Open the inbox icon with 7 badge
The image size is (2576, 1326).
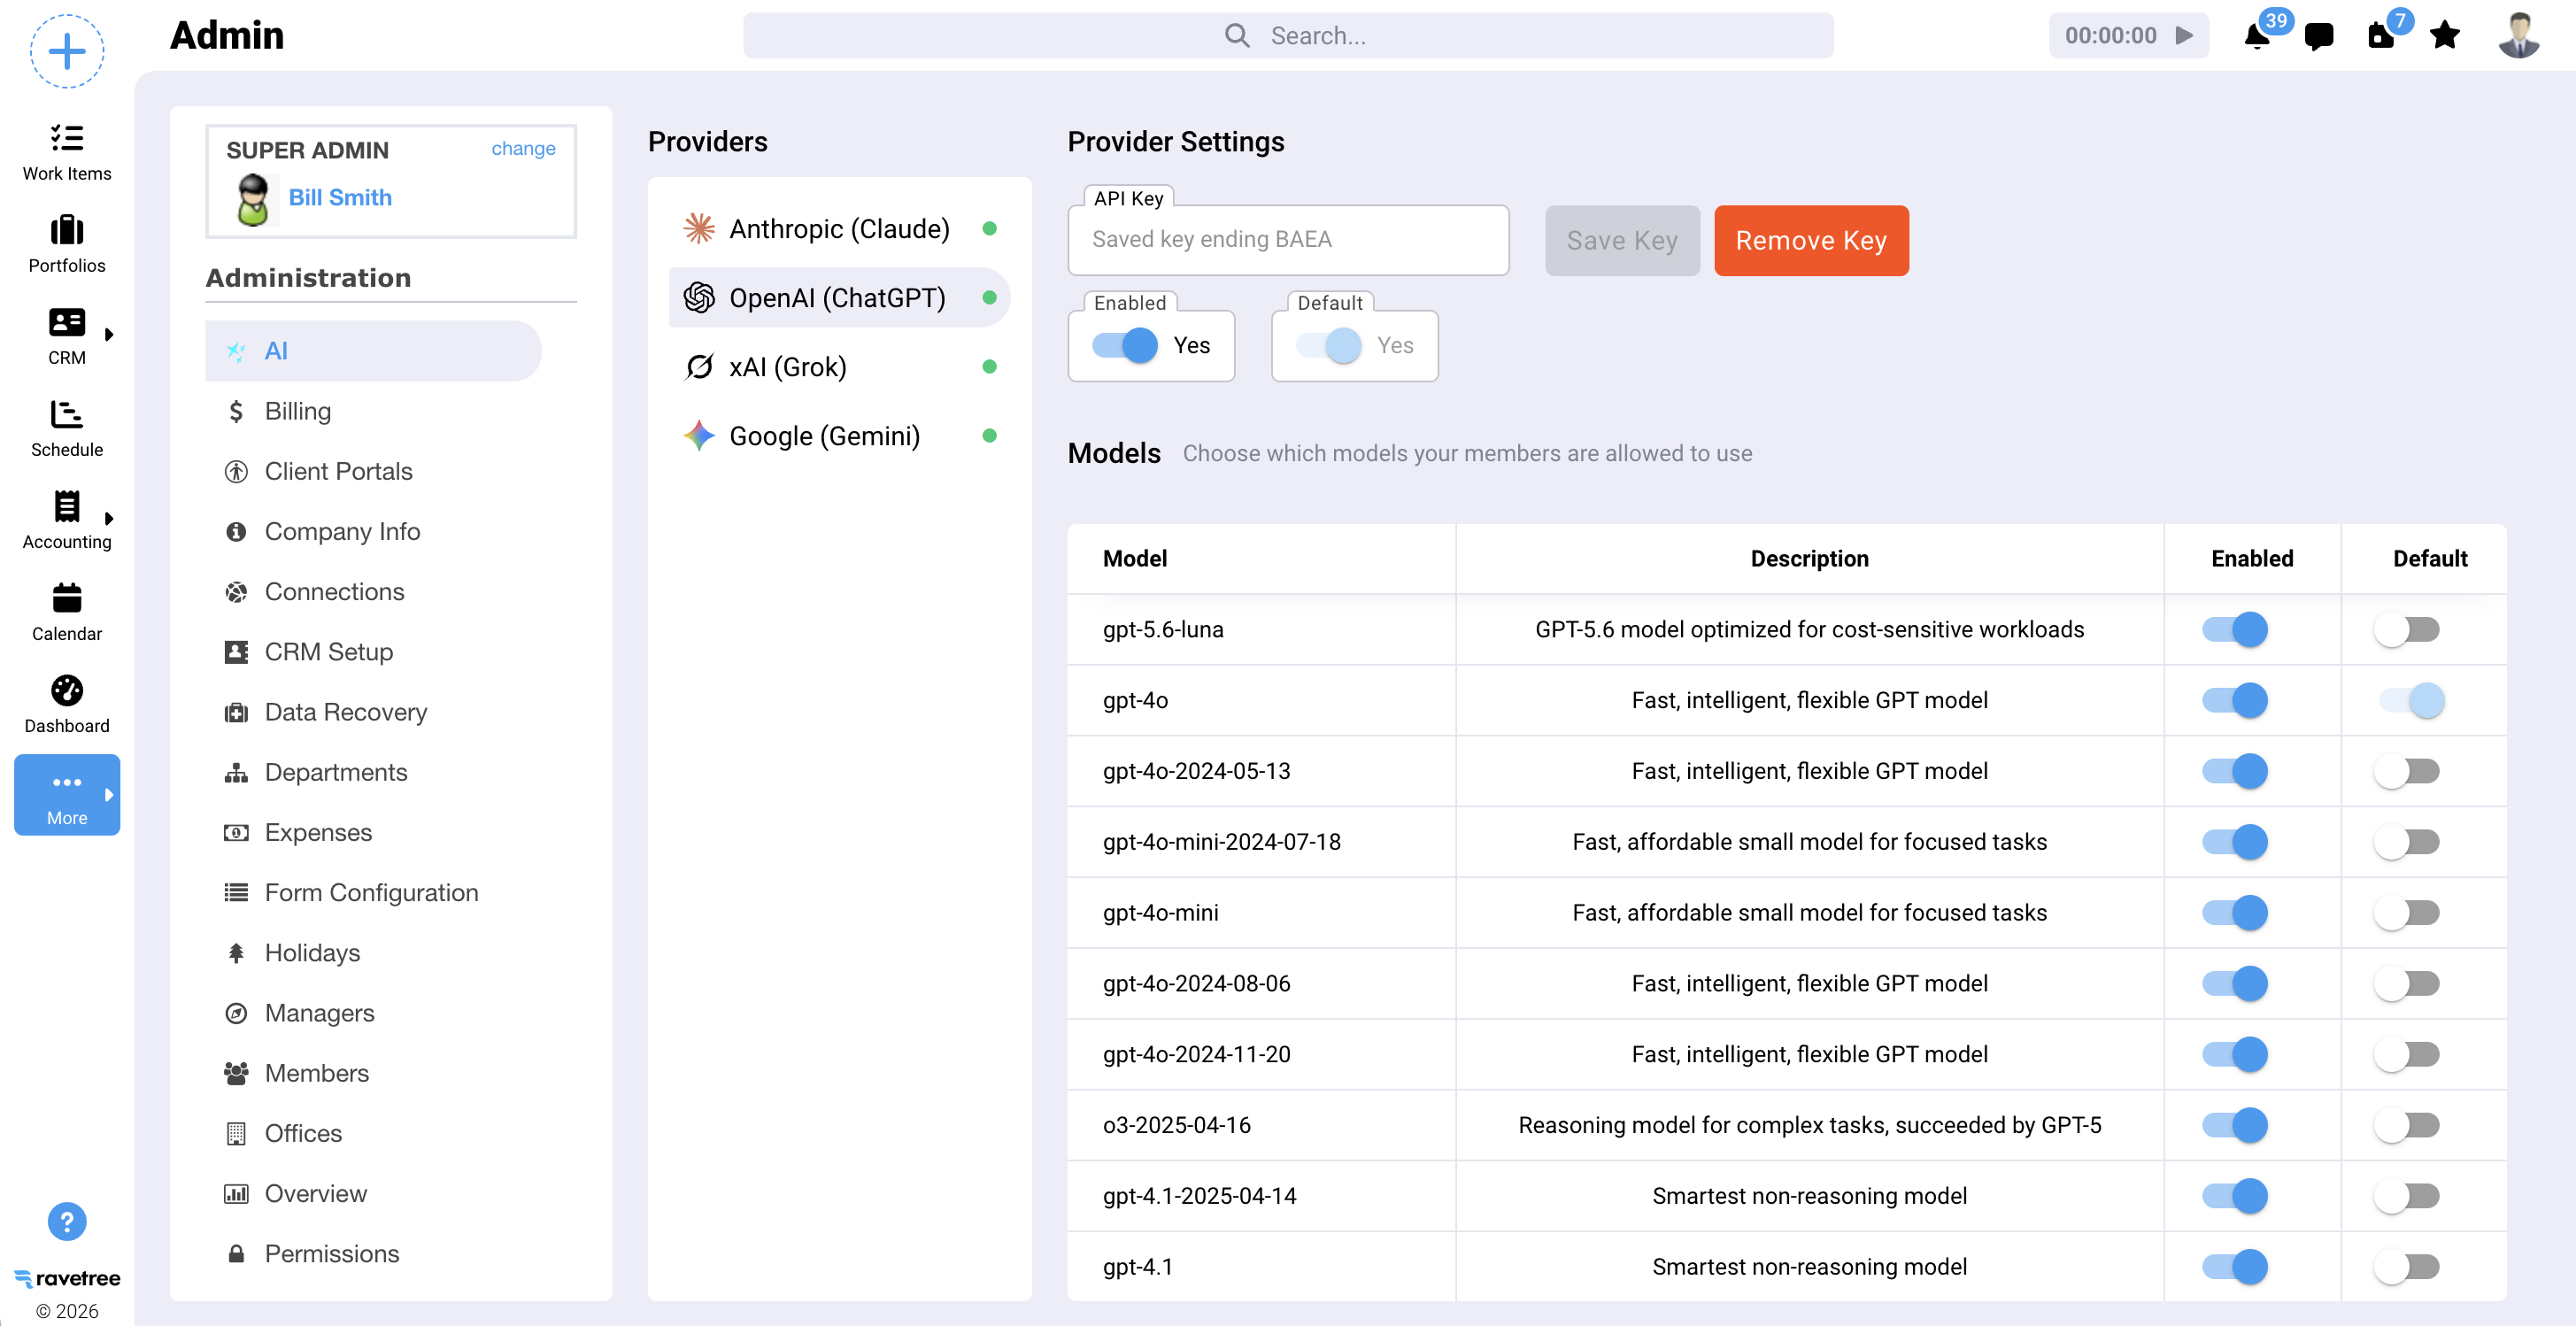point(2381,36)
